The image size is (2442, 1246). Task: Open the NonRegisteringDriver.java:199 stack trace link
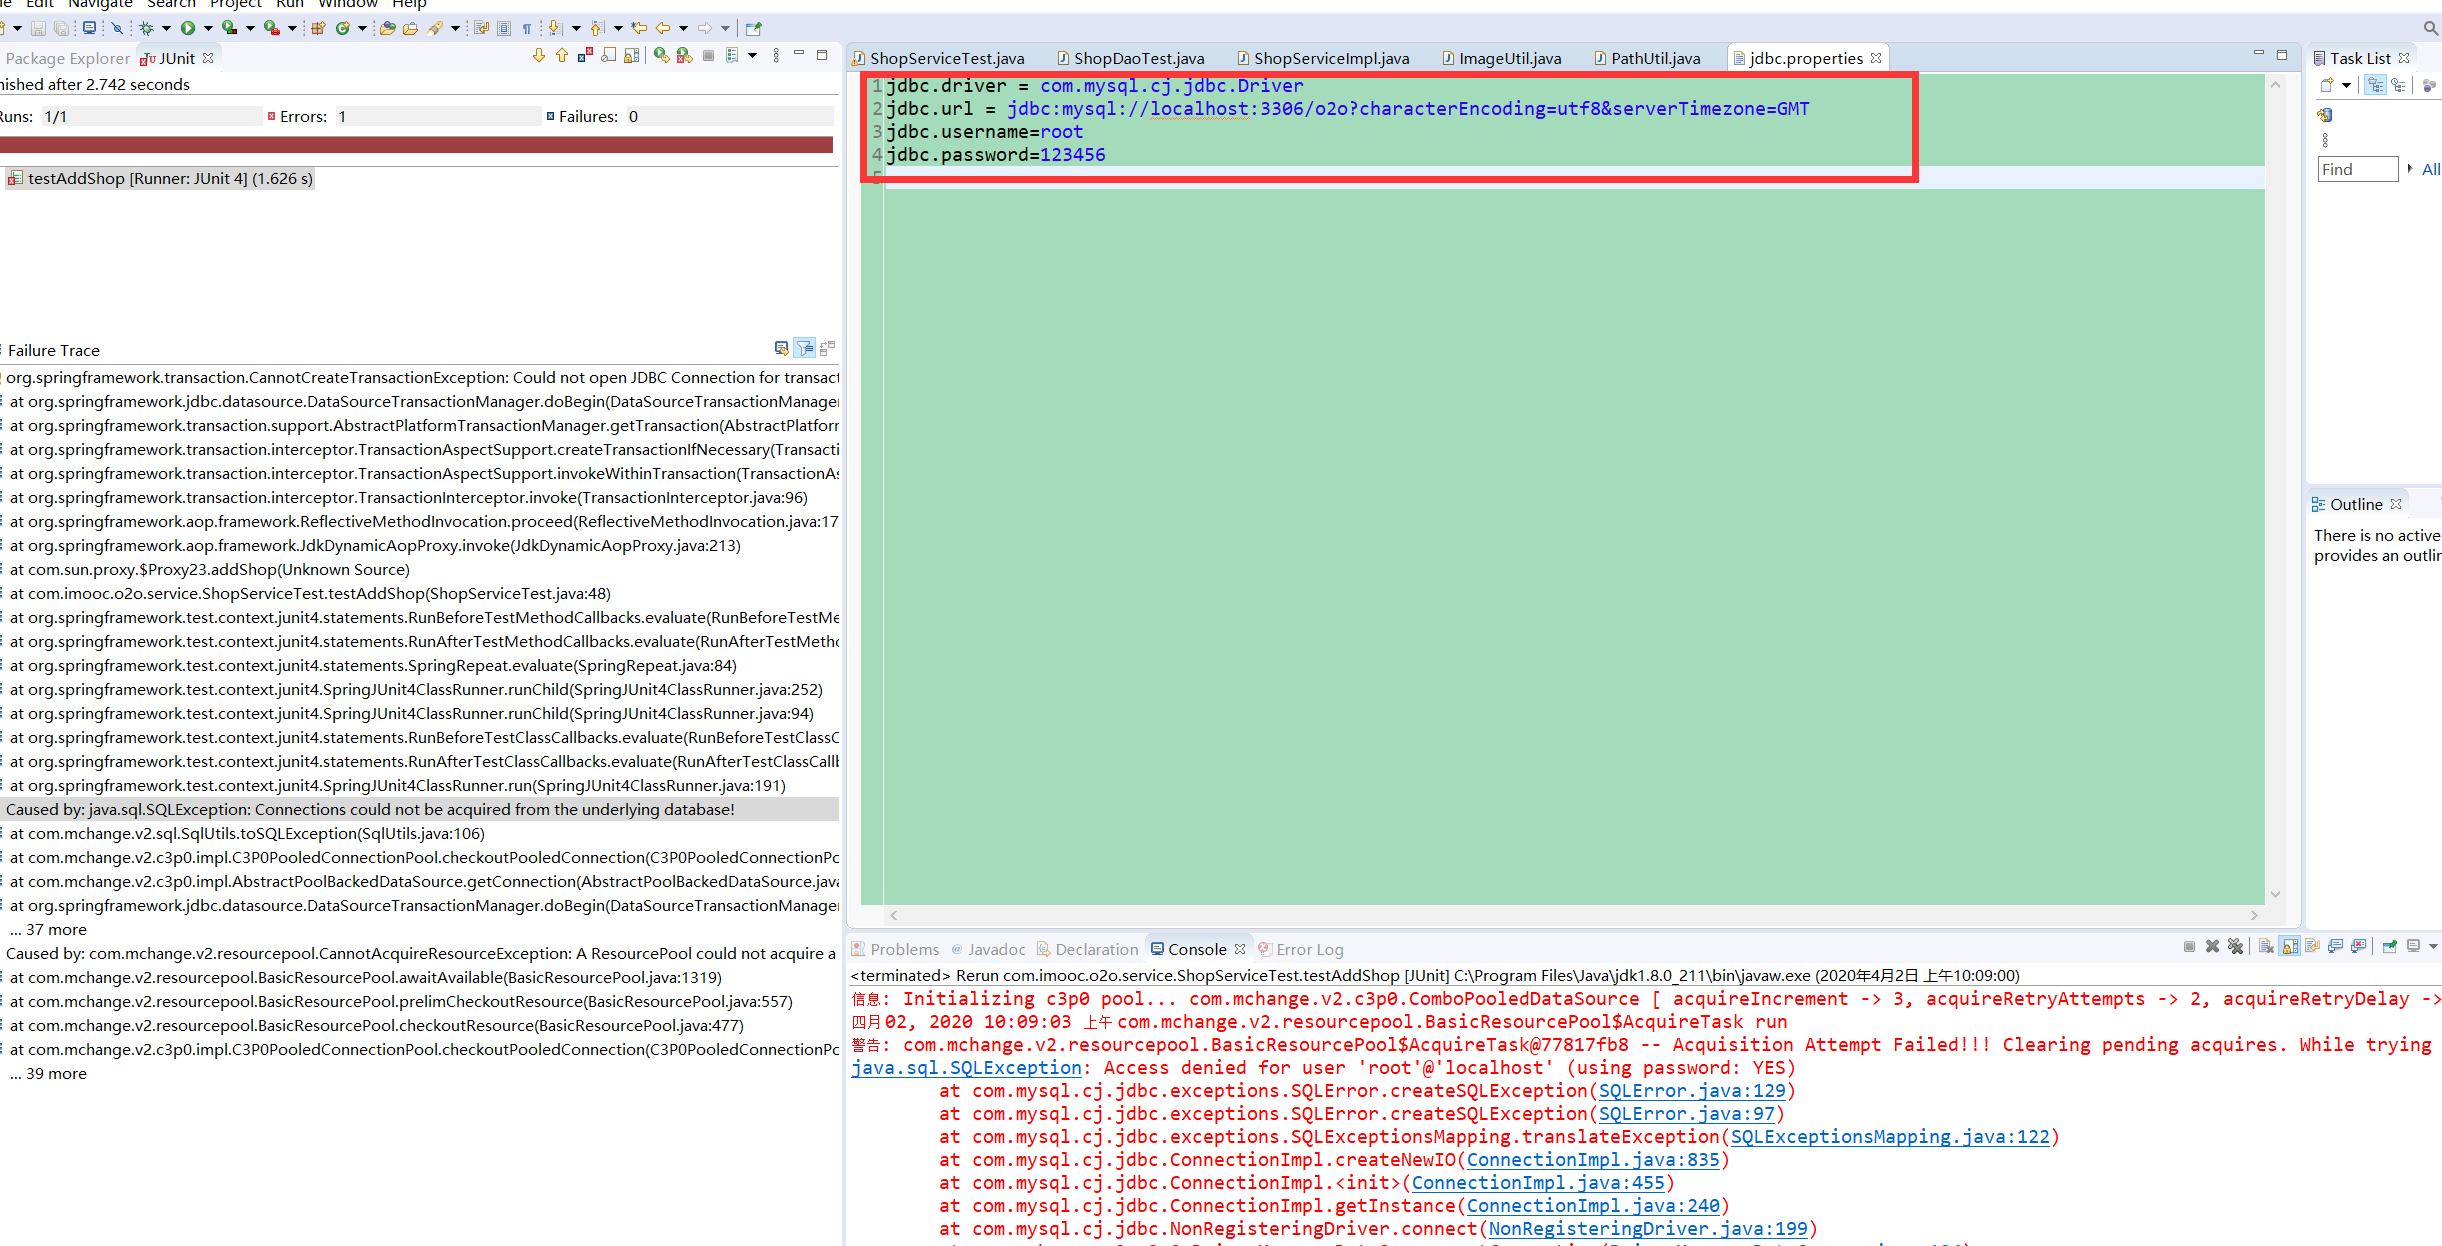pos(1648,1229)
